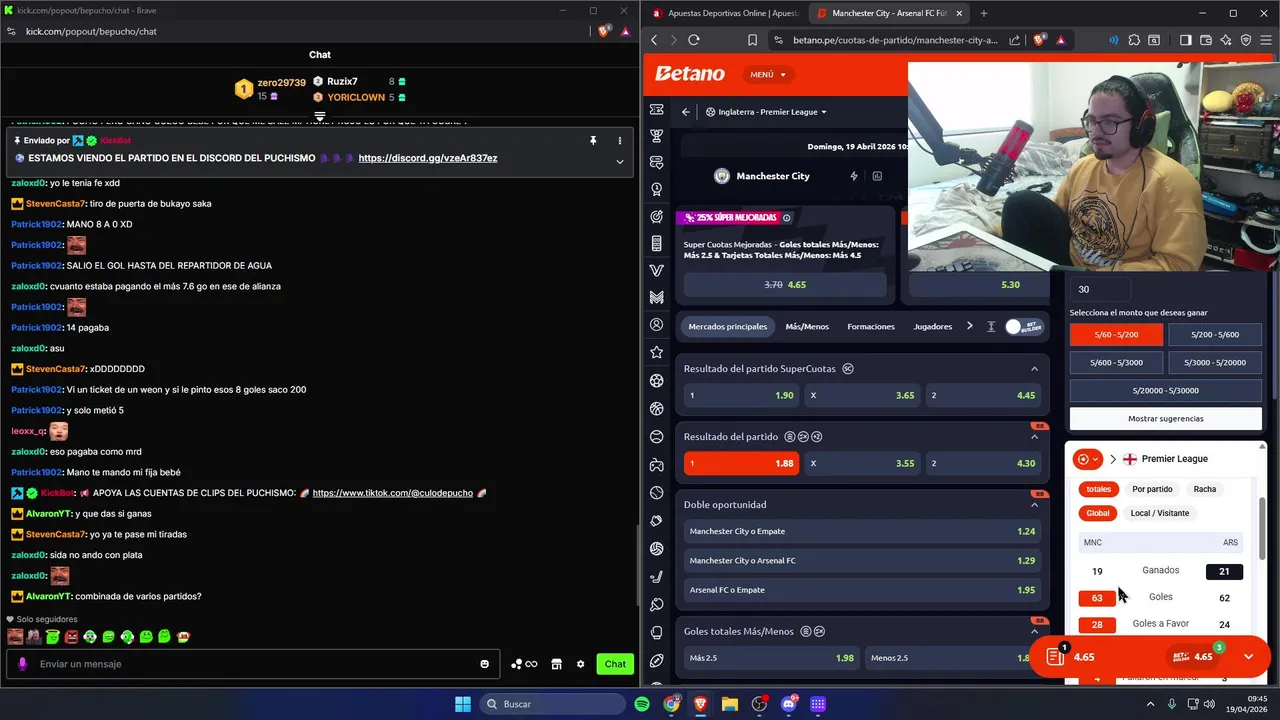Open the Jugadores tab
Image resolution: width=1280 pixels, height=720 pixels.
point(933,326)
